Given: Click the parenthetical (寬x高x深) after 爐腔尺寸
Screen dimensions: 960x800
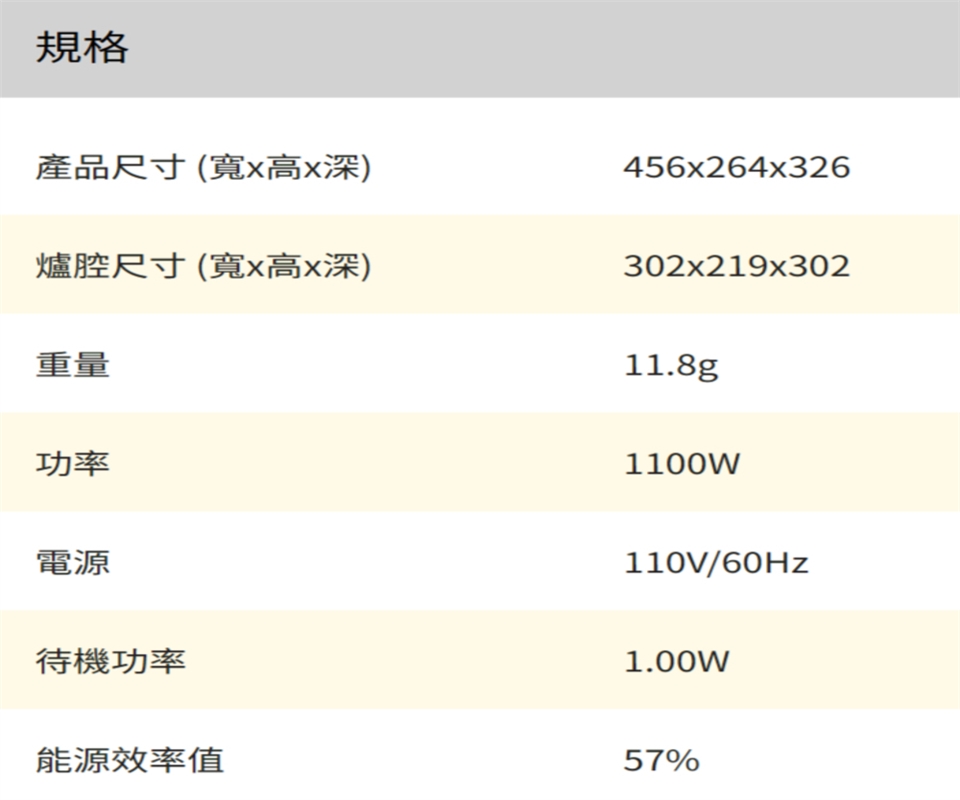Looking at the screenshot, I should click(284, 266).
